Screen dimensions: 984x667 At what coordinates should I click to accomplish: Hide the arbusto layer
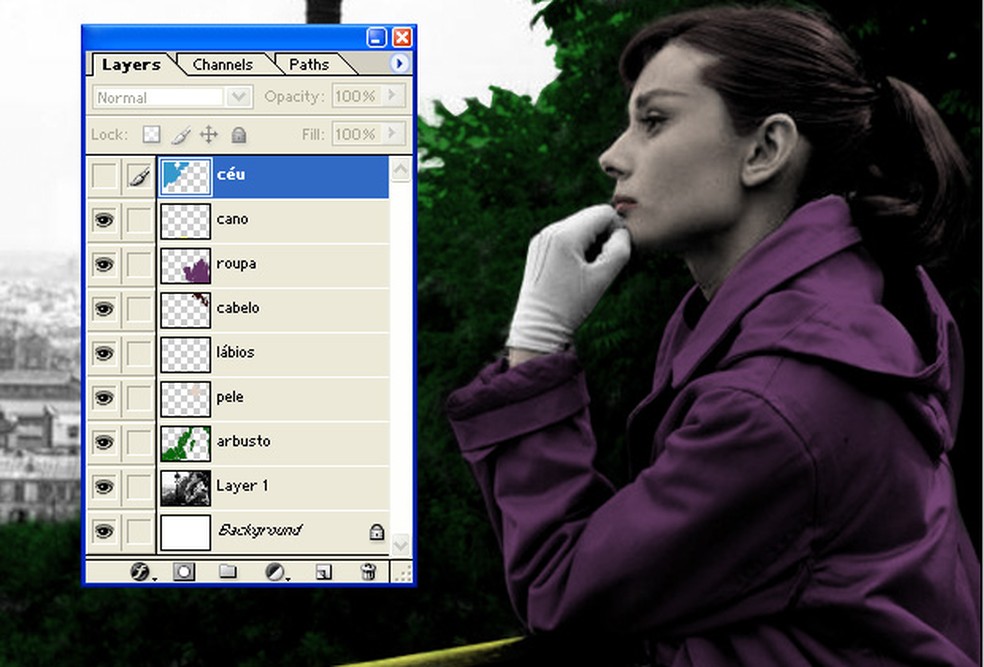click(x=104, y=443)
